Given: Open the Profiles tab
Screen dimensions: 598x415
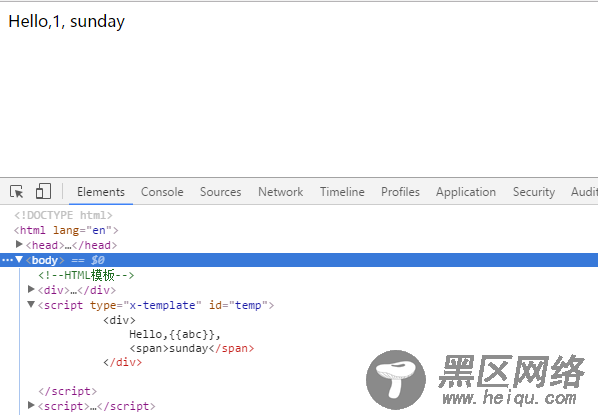Looking at the screenshot, I should [x=400, y=192].
